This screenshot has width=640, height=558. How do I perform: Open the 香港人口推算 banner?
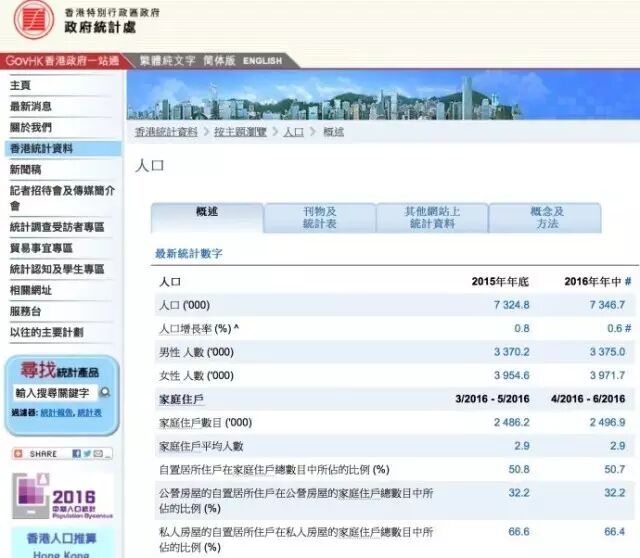(x=60, y=539)
